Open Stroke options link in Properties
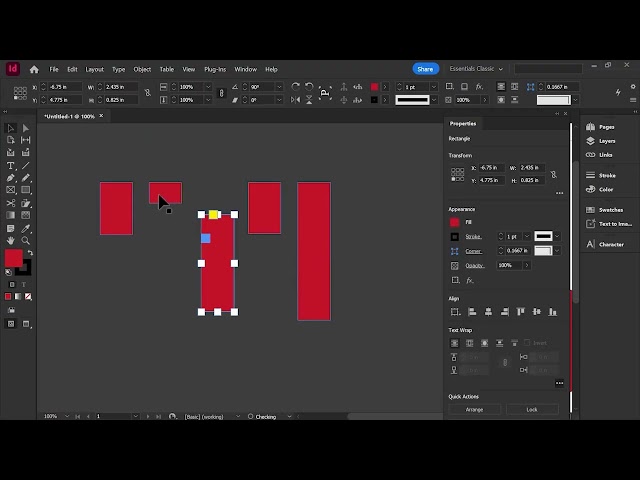This screenshot has height=480, width=640. [x=473, y=236]
